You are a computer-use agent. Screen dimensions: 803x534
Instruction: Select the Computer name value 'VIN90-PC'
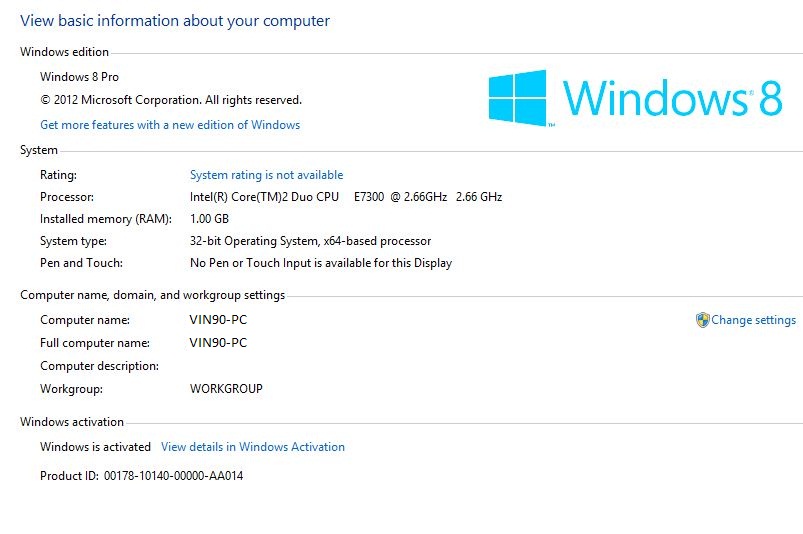tap(218, 320)
